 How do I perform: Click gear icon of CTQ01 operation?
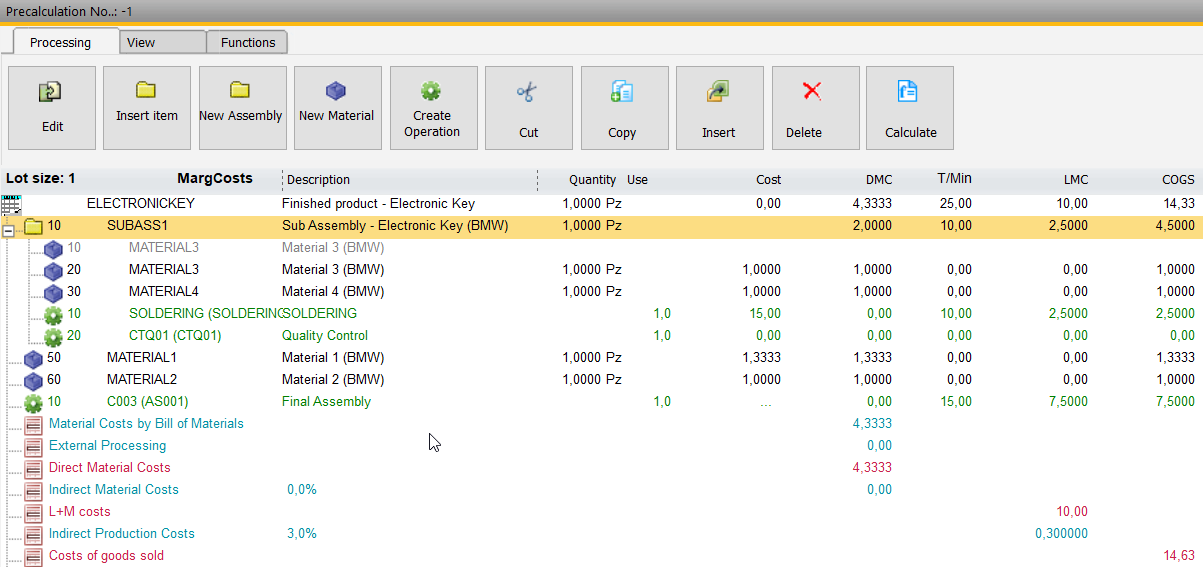(x=53, y=337)
